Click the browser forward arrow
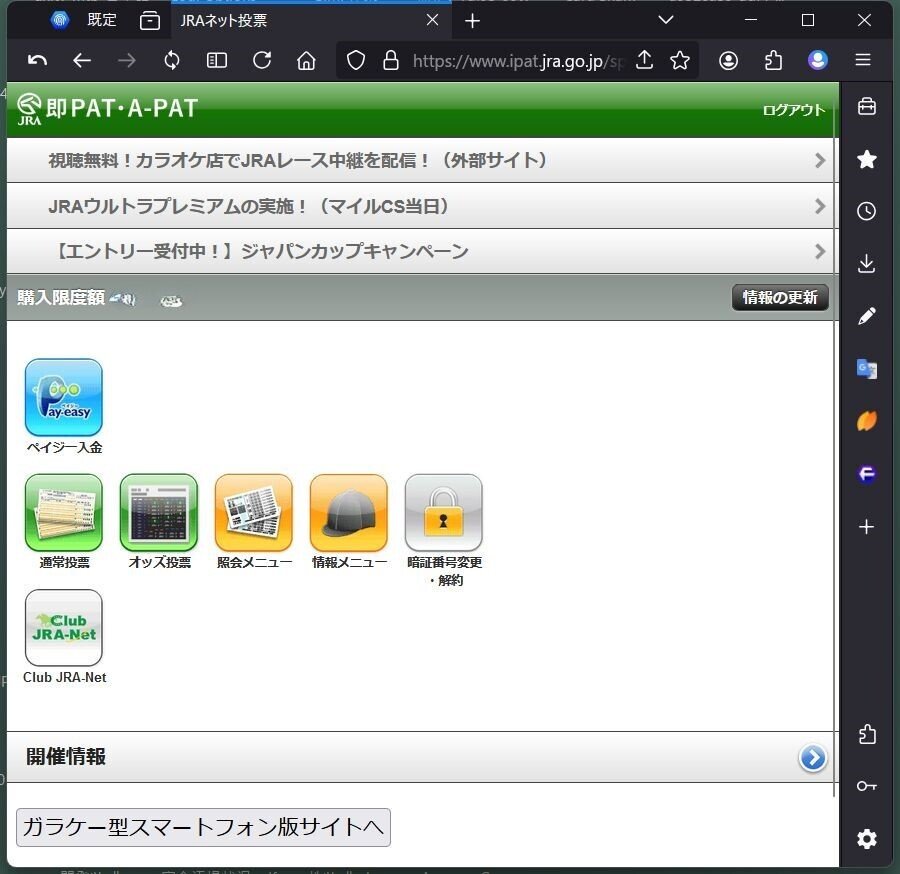900x874 pixels. [127, 60]
